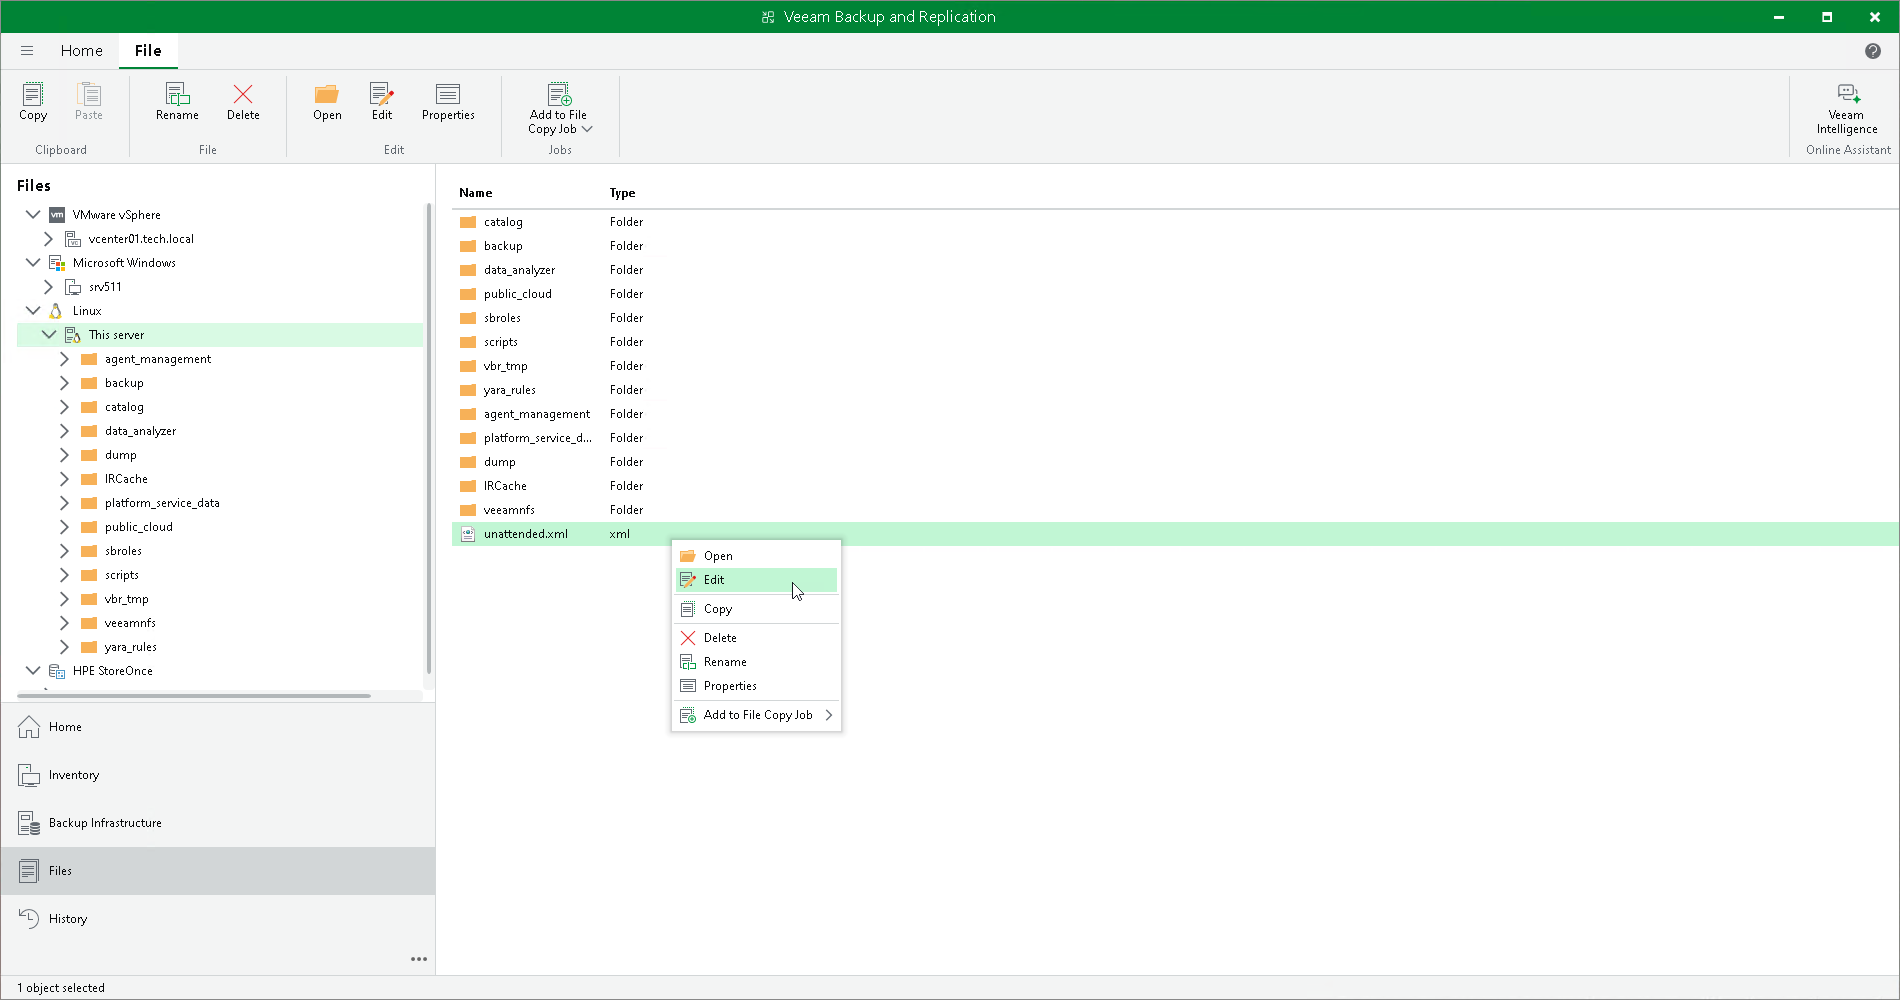Select the unattended.xml file
The width and height of the screenshot is (1900, 1000).
1175,534
